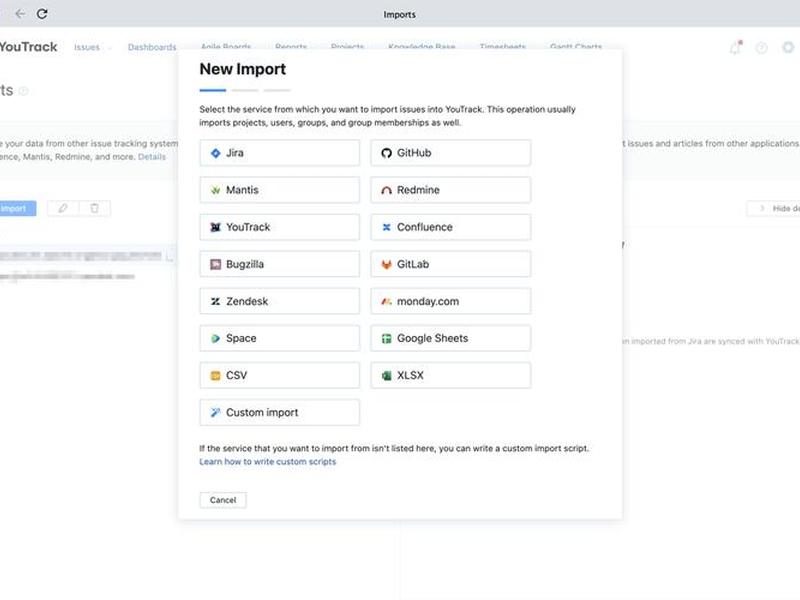Choose YouTrack as import source
800x600 pixels.
(x=279, y=227)
